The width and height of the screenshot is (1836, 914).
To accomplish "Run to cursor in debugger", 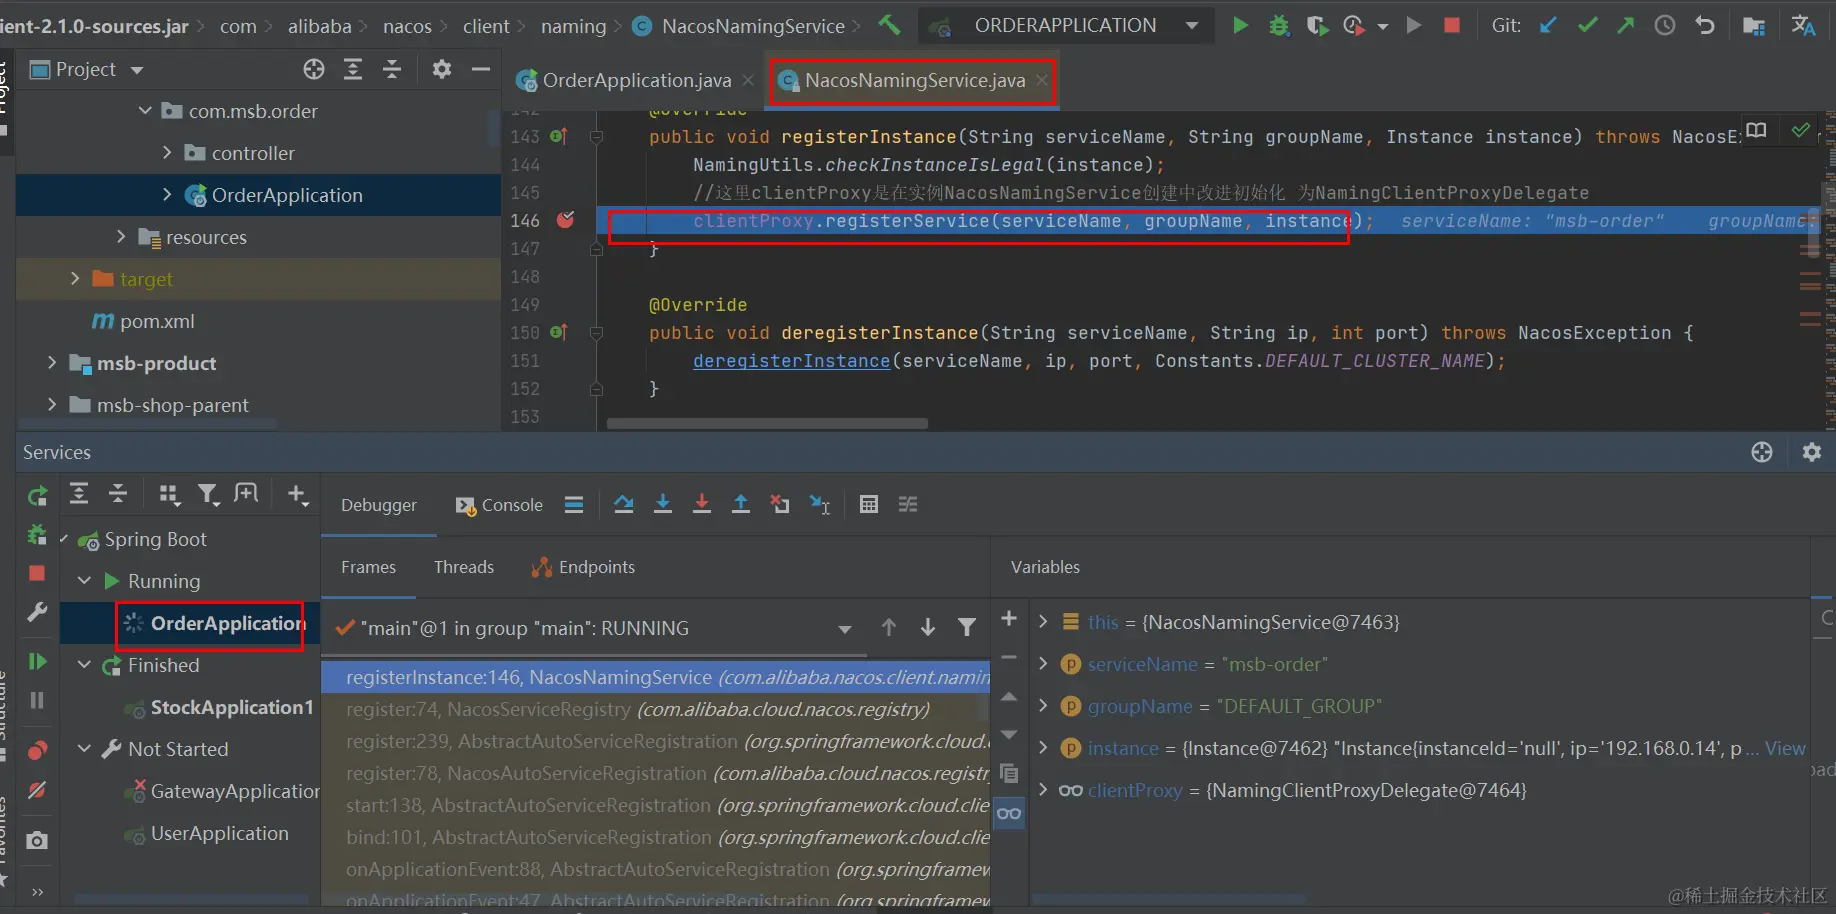I will (820, 504).
